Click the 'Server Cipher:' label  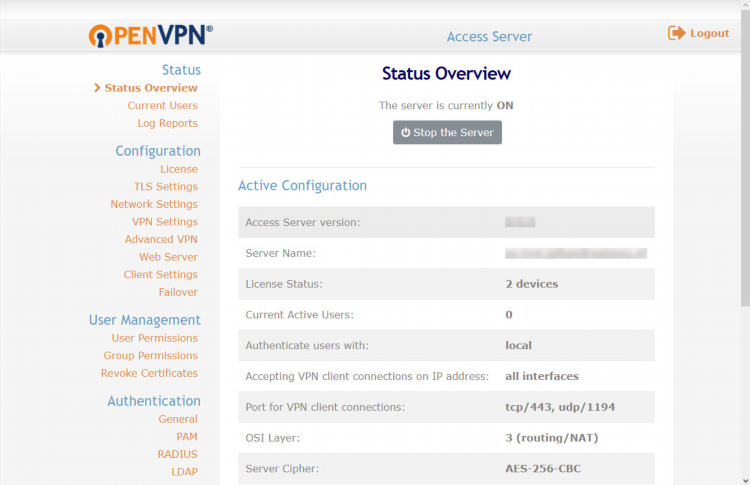[282, 469]
